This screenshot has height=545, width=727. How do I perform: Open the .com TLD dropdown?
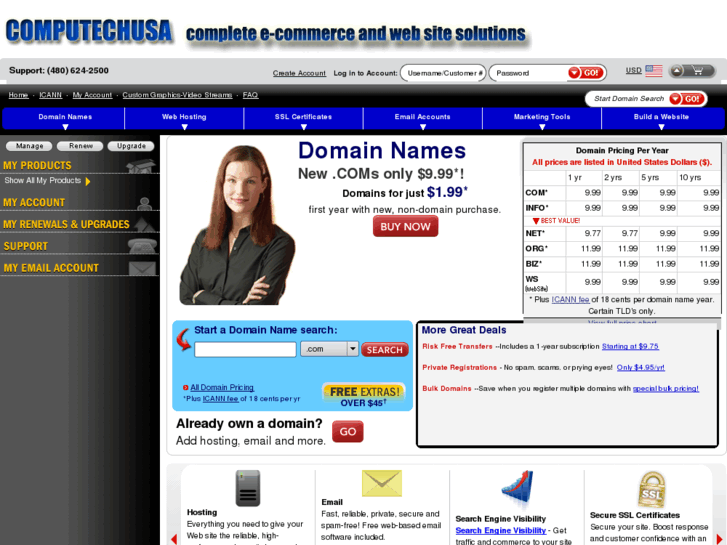329,349
